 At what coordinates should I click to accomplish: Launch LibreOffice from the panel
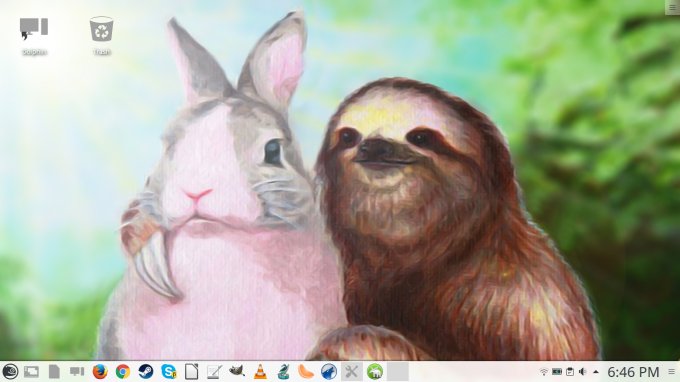pos(192,372)
